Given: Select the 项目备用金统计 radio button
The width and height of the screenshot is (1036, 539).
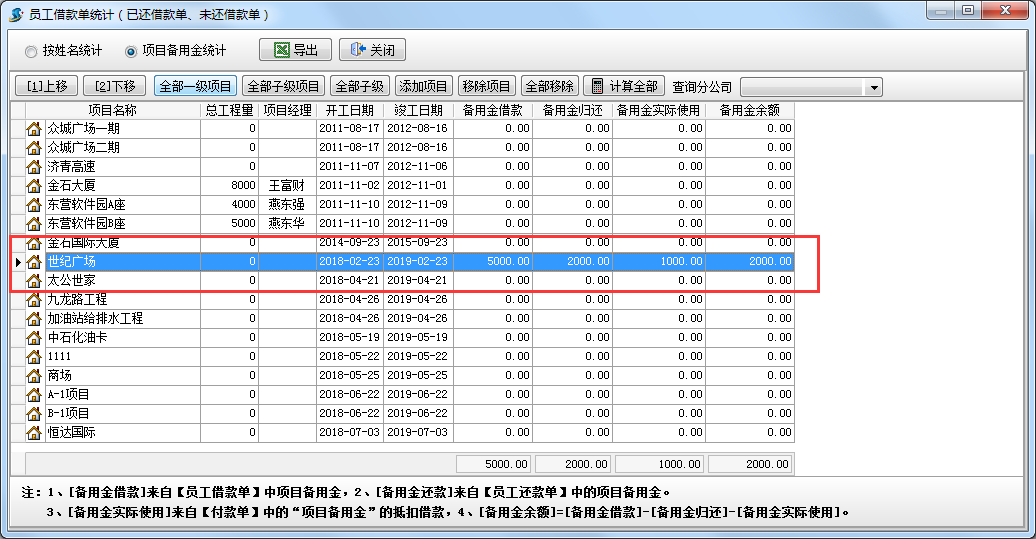Looking at the screenshot, I should tap(130, 51).
